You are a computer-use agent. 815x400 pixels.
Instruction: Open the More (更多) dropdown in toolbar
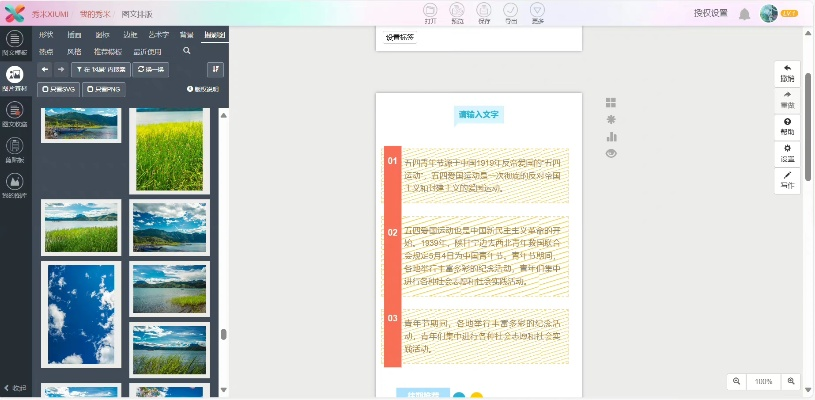click(x=537, y=10)
